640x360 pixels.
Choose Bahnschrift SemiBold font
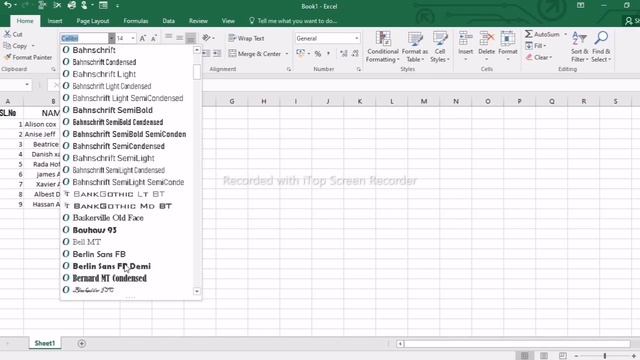[127, 110]
